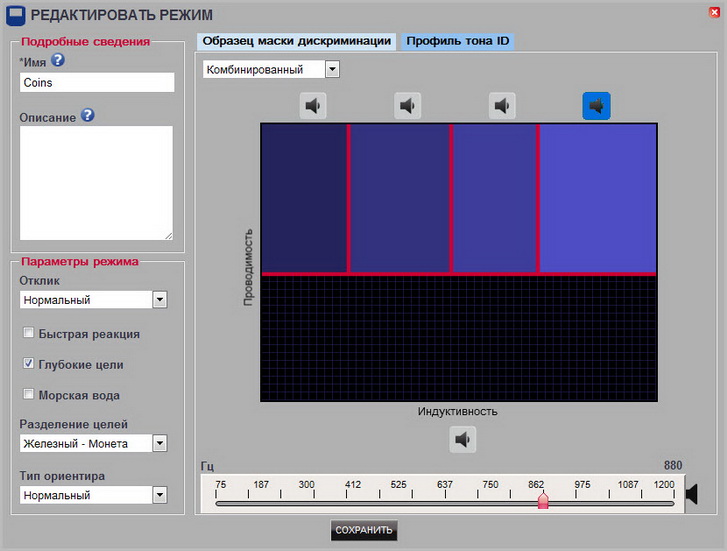
Task: Click the highlighted blue speaker icon
Action: 596,105
